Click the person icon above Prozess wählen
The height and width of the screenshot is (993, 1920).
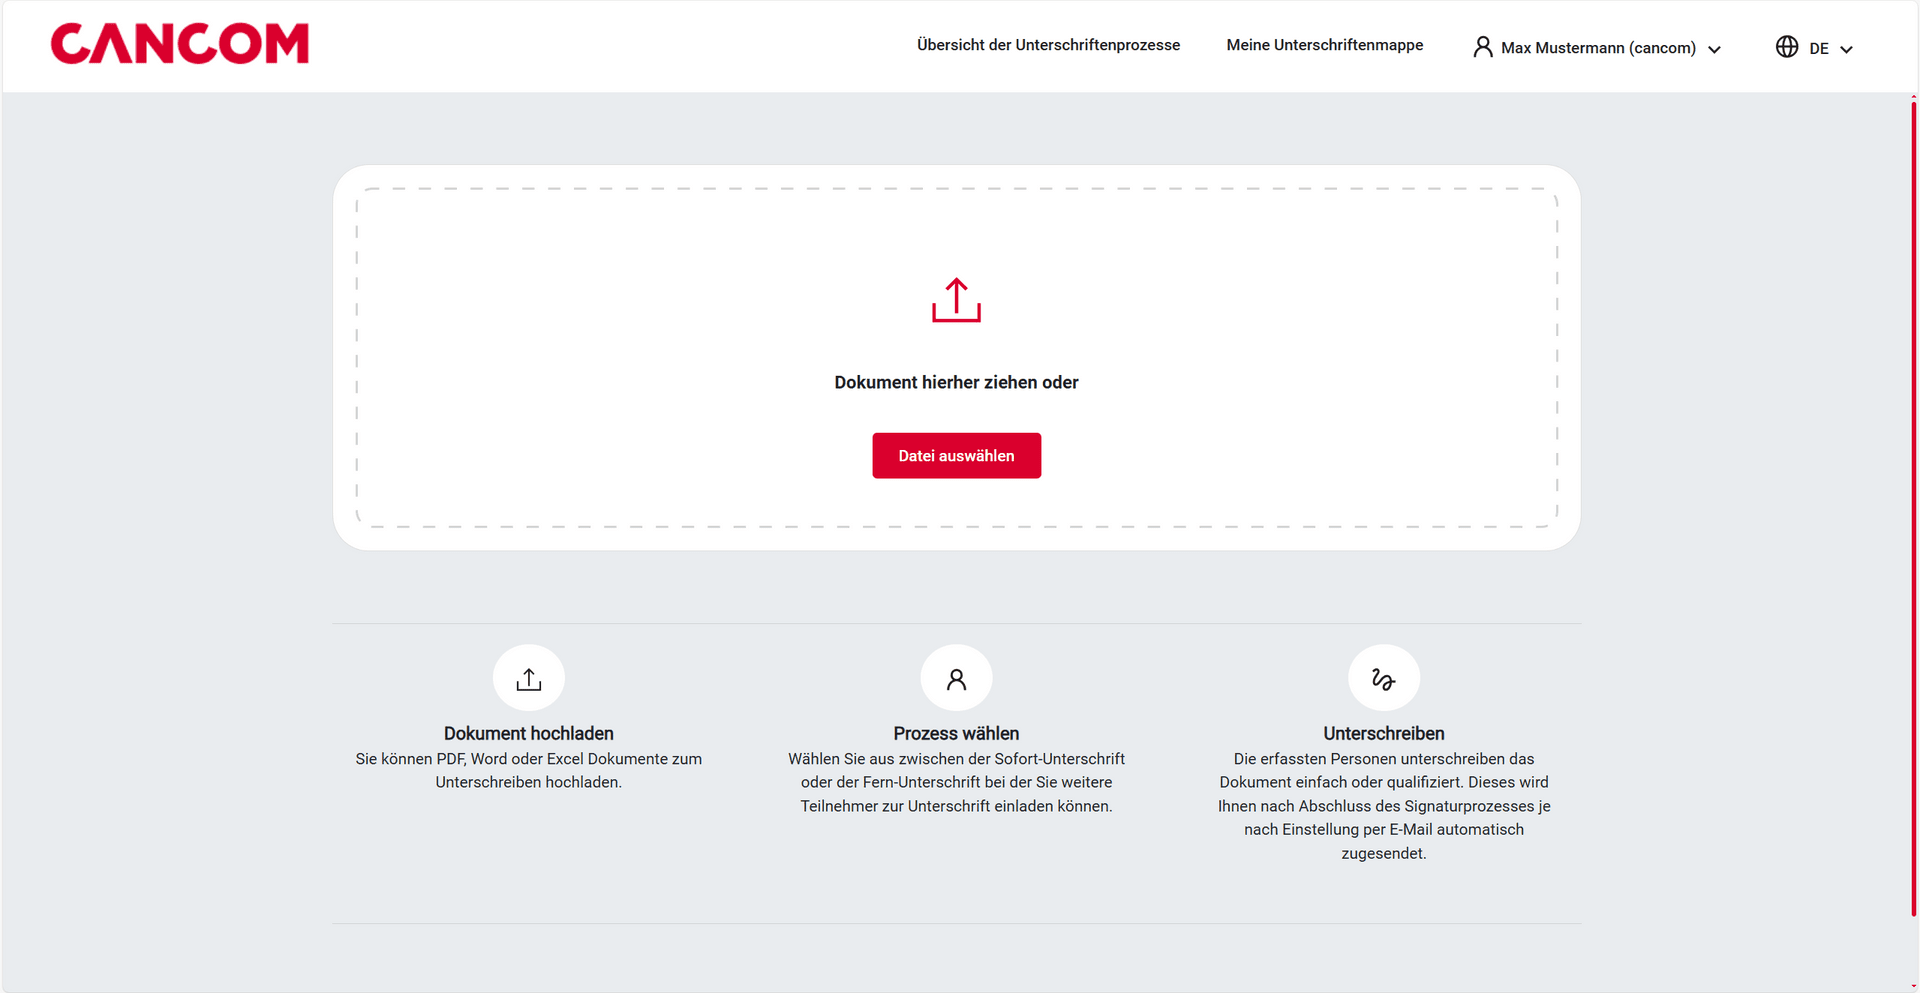(956, 678)
